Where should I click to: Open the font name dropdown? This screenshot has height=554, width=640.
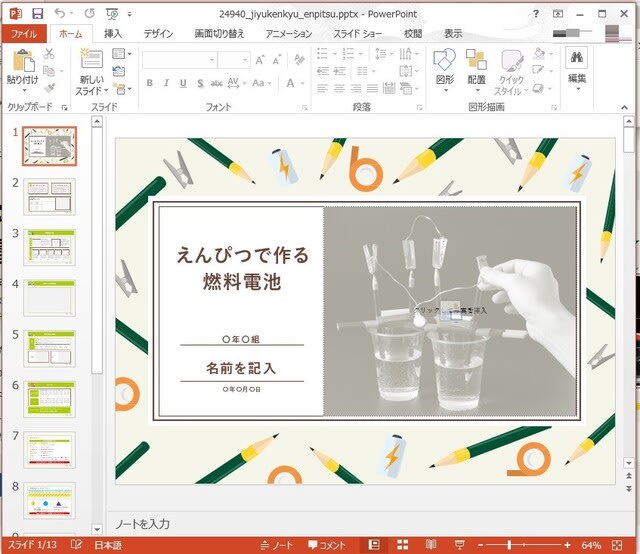click(x=212, y=60)
